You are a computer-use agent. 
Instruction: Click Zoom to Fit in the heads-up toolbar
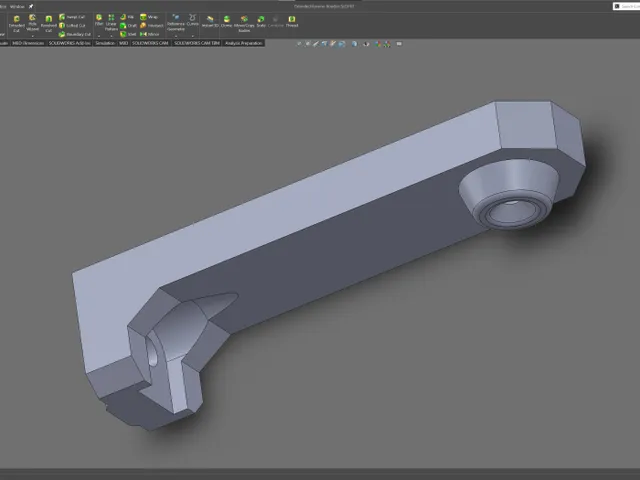(x=299, y=44)
